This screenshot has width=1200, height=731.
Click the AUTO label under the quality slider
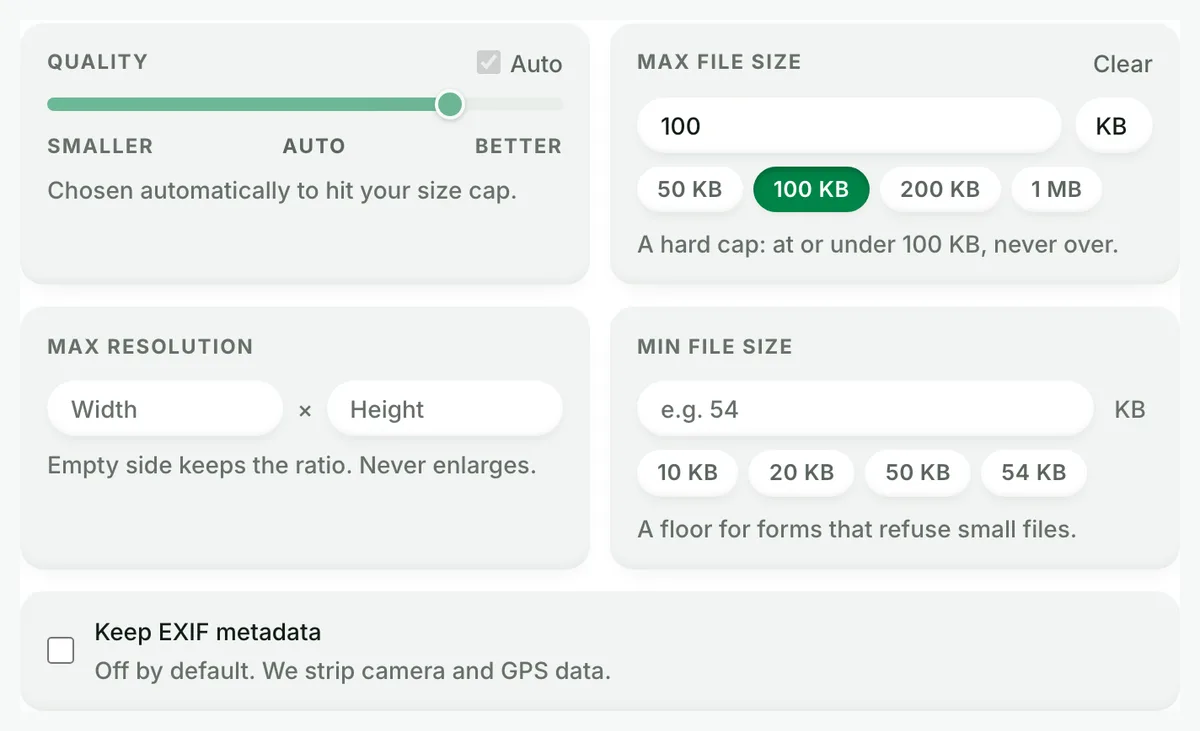click(x=314, y=146)
